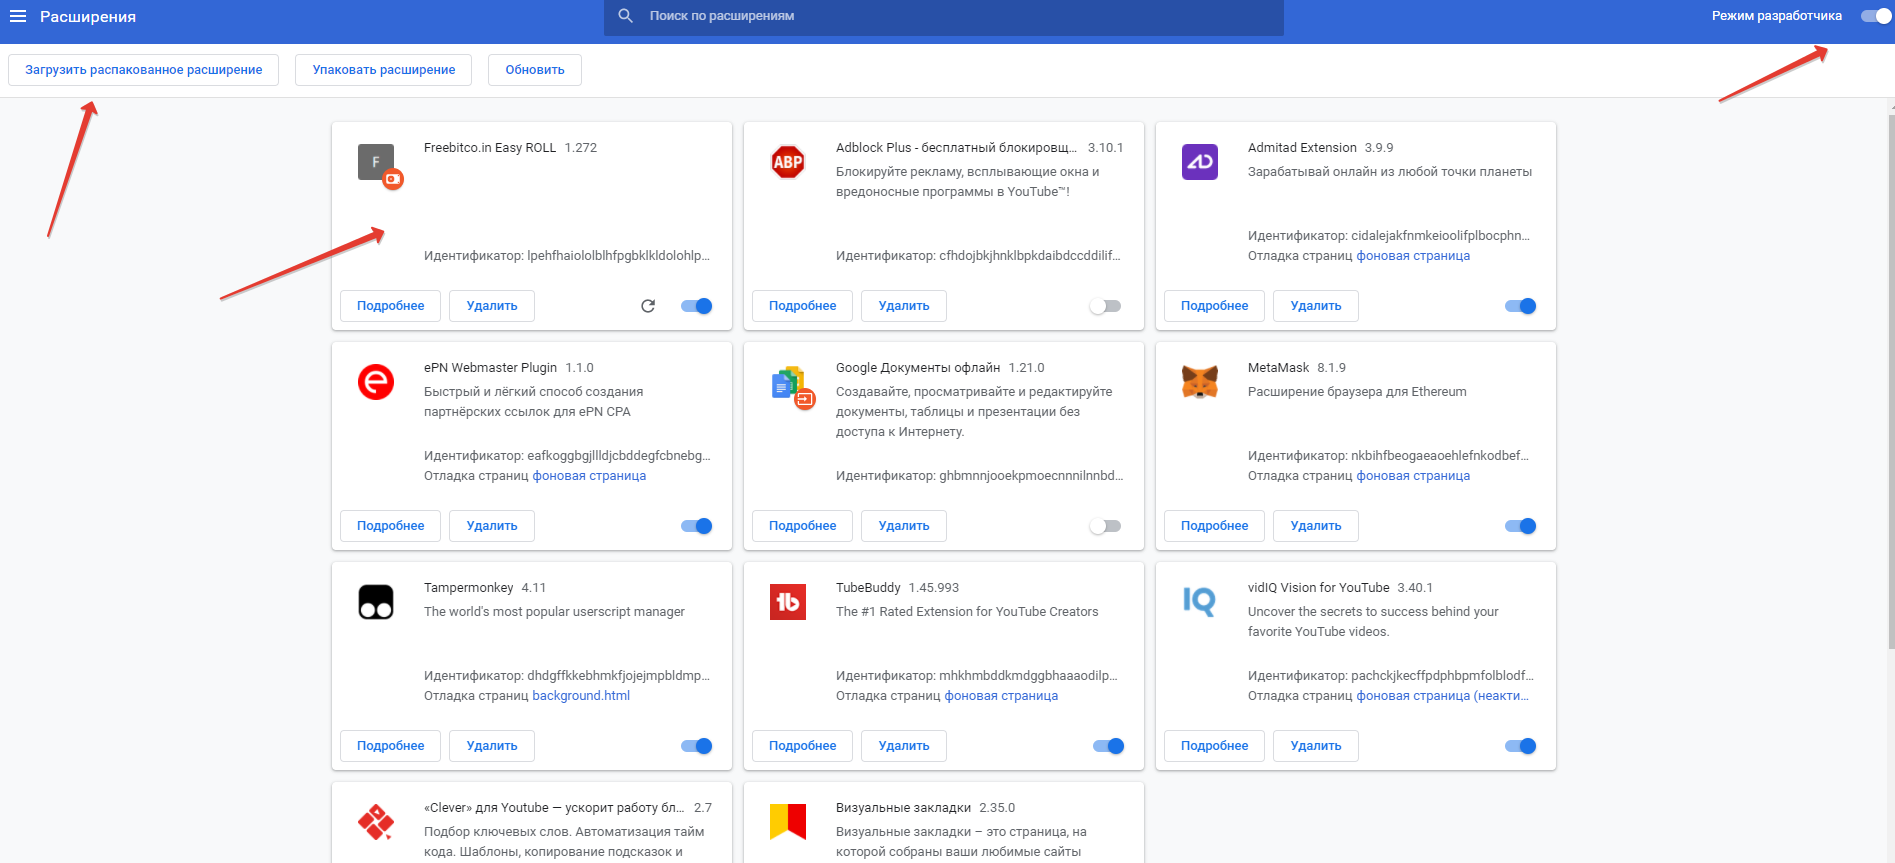Remove Google Документы офлайн with Удалить
1895x863 pixels.
click(904, 526)
